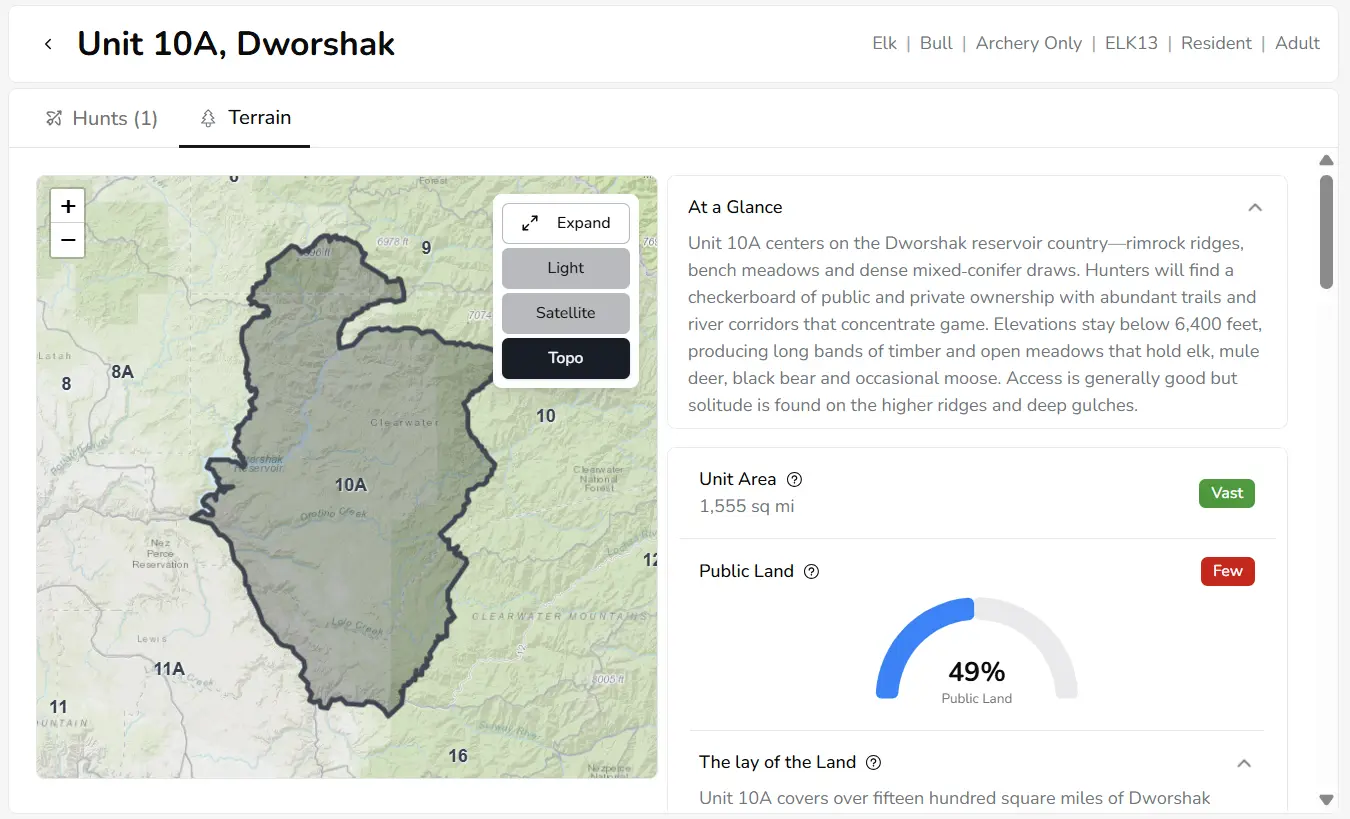The image size is (1350, 819).
Task: Click the Unit Area help question icon
Action: (x=794, y=479)
